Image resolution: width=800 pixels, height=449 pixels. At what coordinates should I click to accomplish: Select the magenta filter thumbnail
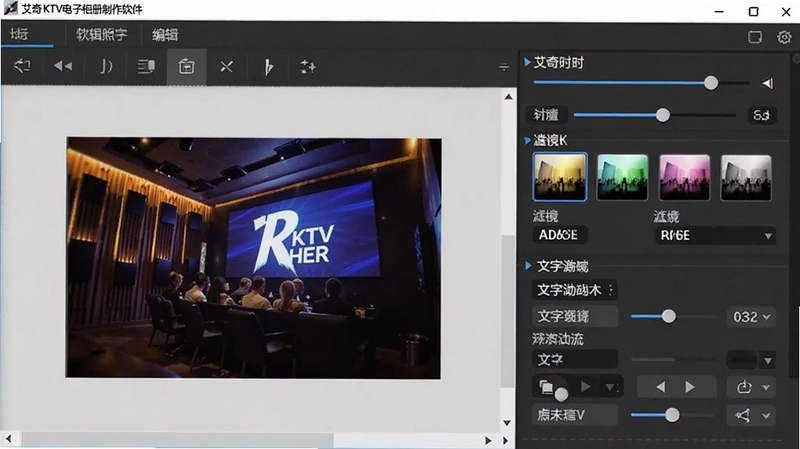tap(684, 178)
